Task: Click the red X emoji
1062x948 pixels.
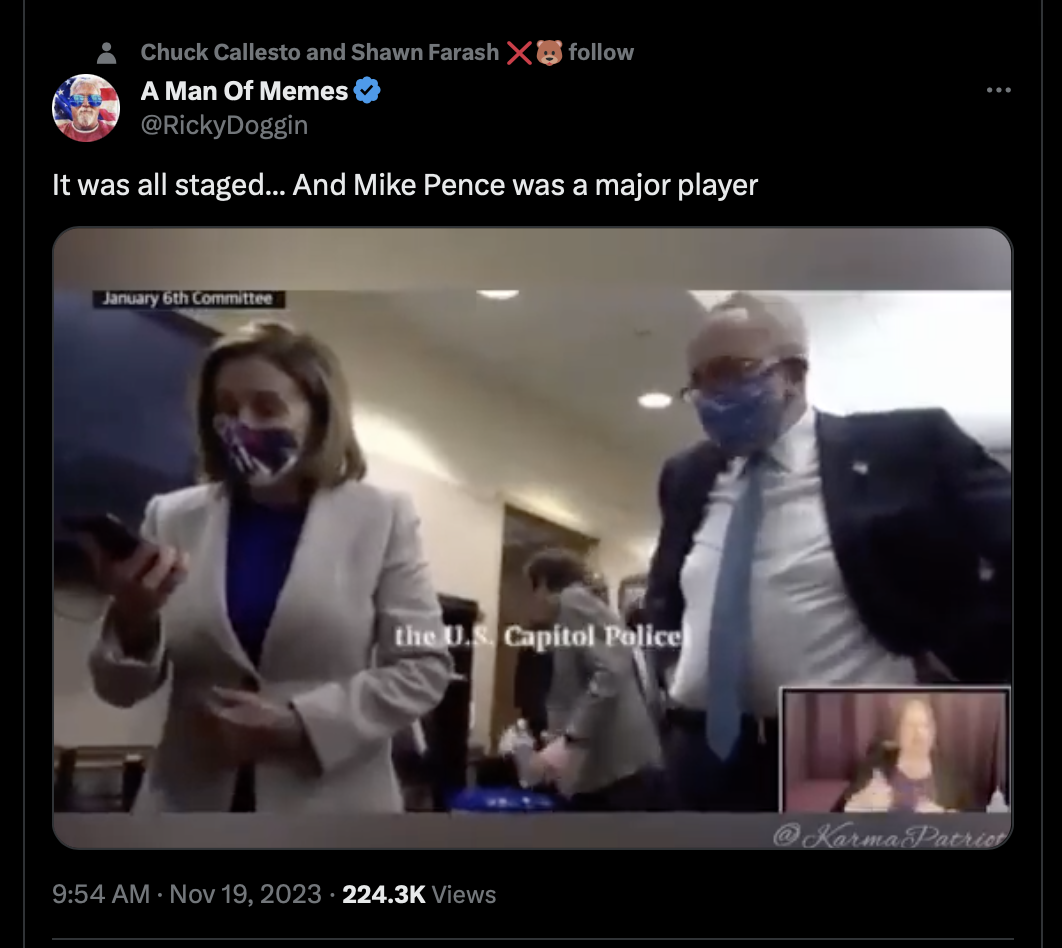Action: [519, 52]
